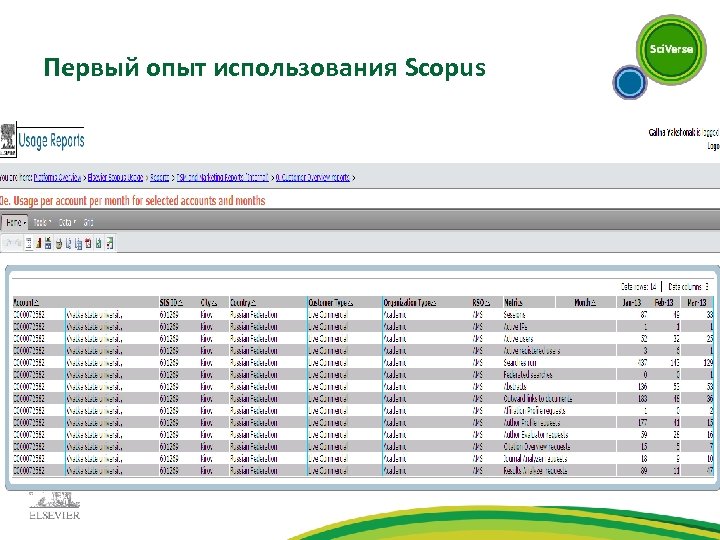Screen dimensions: 720x540
Task: Click the SIS ID value in Sessions row
Action: tap(169, 315)
